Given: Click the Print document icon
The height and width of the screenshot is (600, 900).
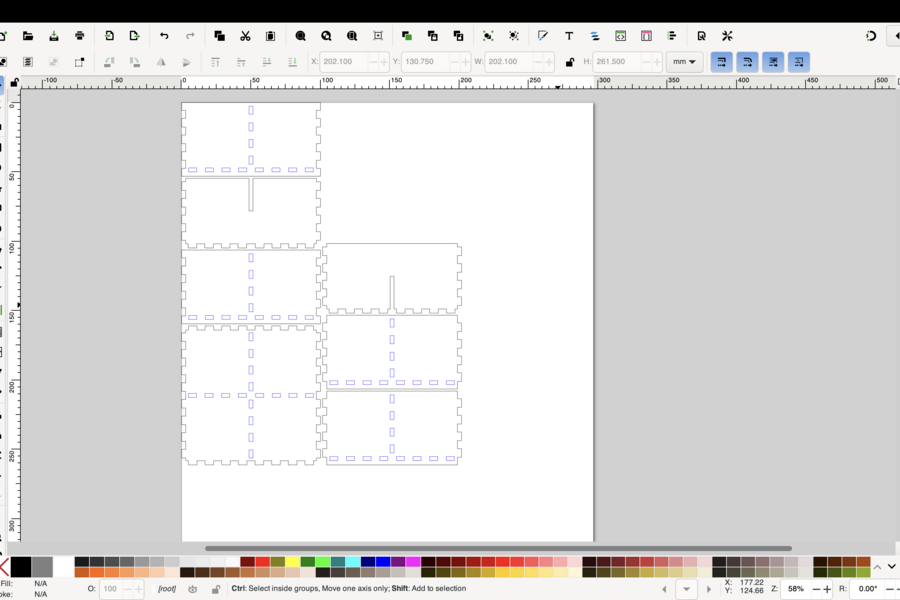Looking at the screenshot, I should 80,36.
